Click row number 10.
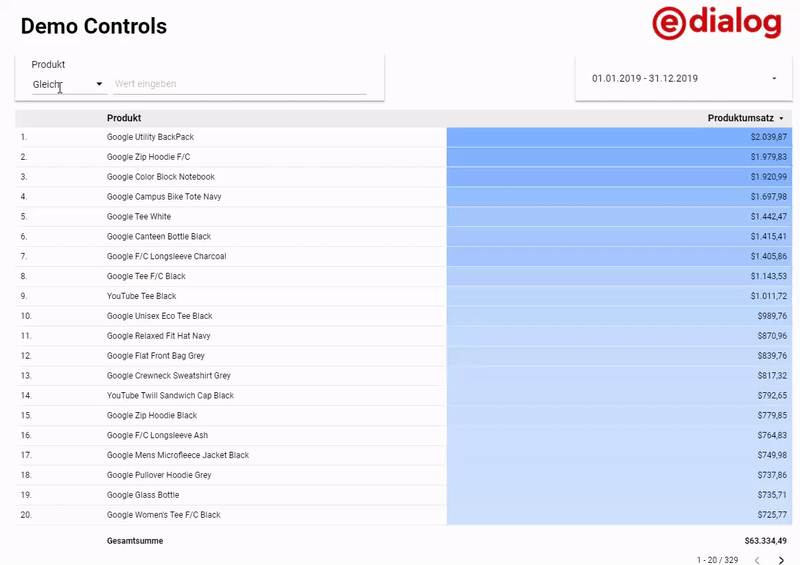This screenshot has width=800, height=565. (26, 316)
